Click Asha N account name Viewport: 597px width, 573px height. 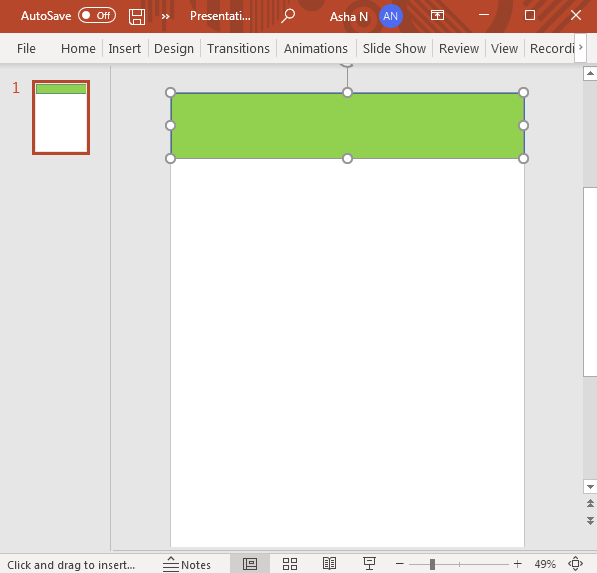348,16
